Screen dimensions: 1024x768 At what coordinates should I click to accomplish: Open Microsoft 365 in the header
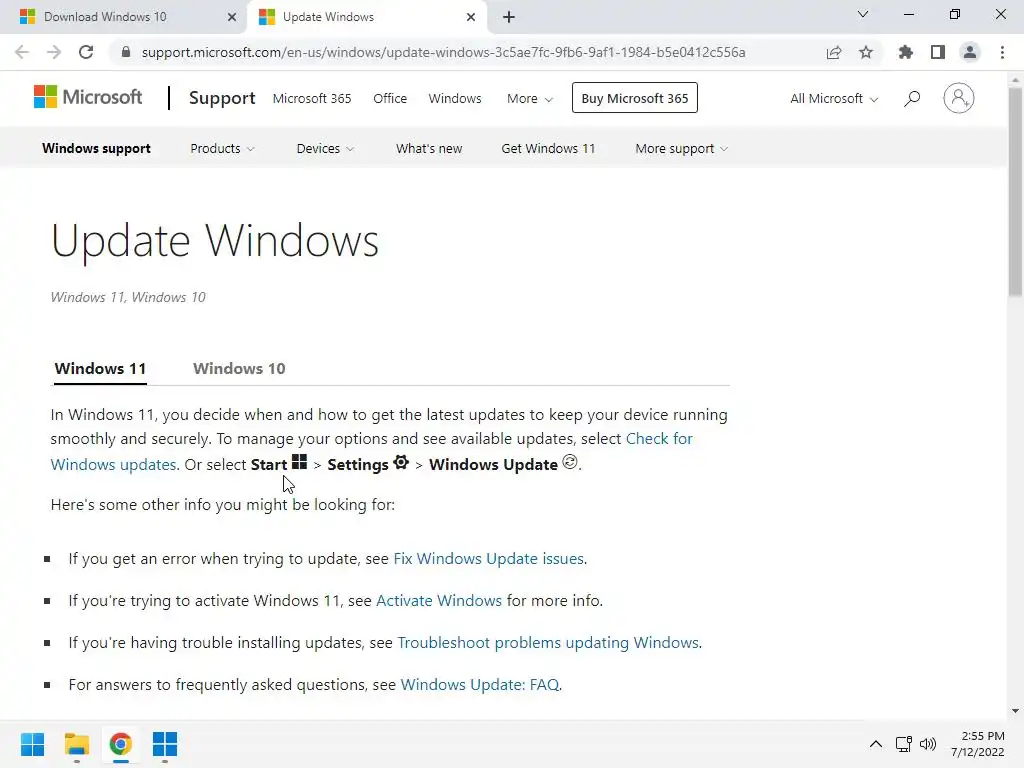[312, 99]
